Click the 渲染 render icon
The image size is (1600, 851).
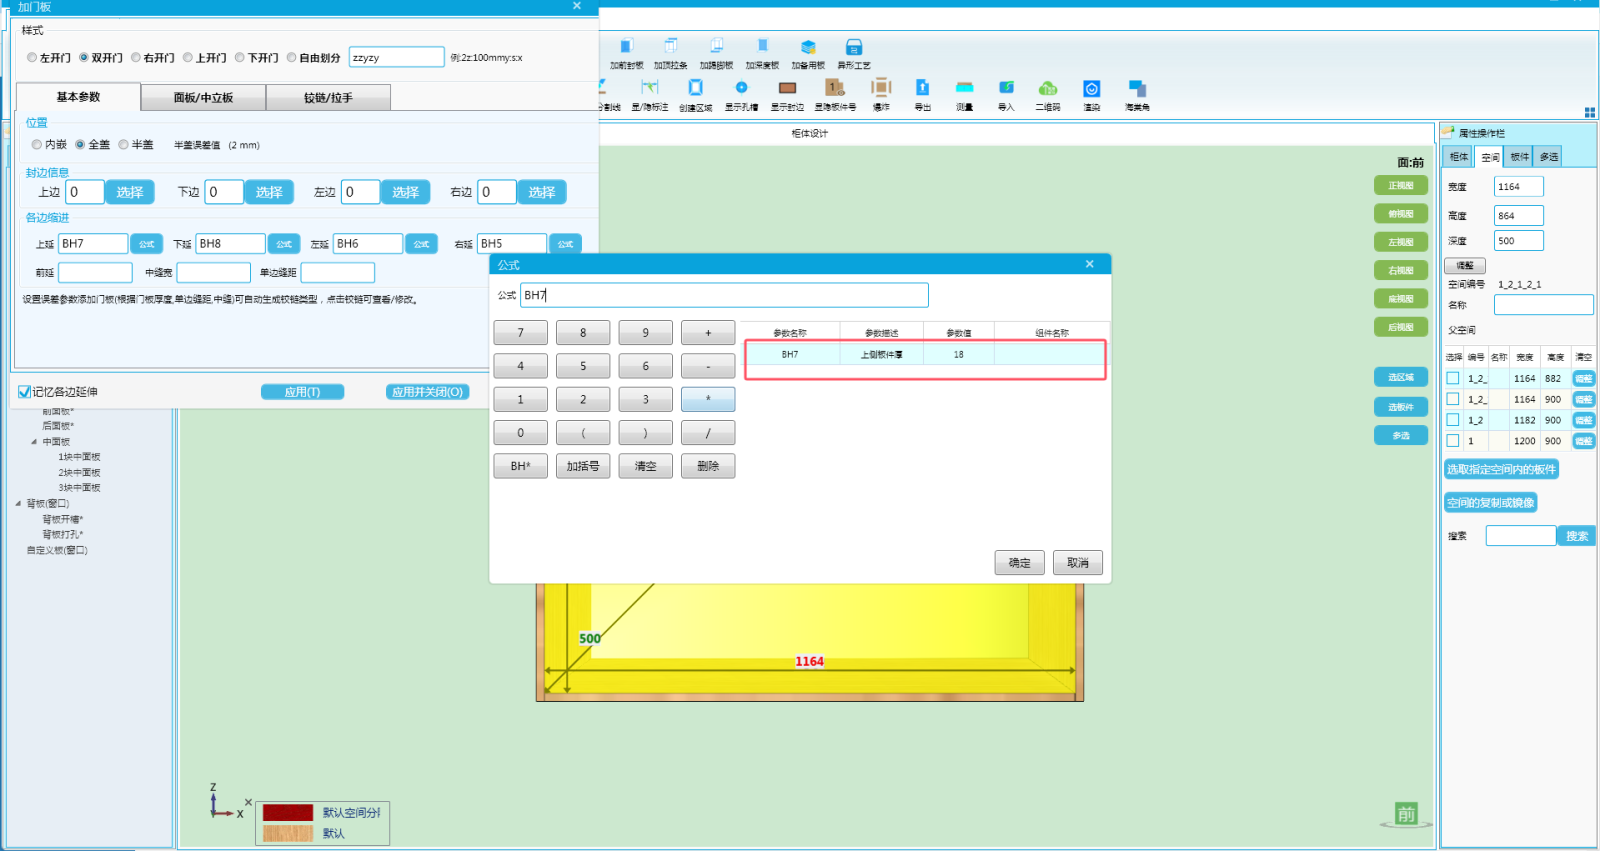point(1092,96)
